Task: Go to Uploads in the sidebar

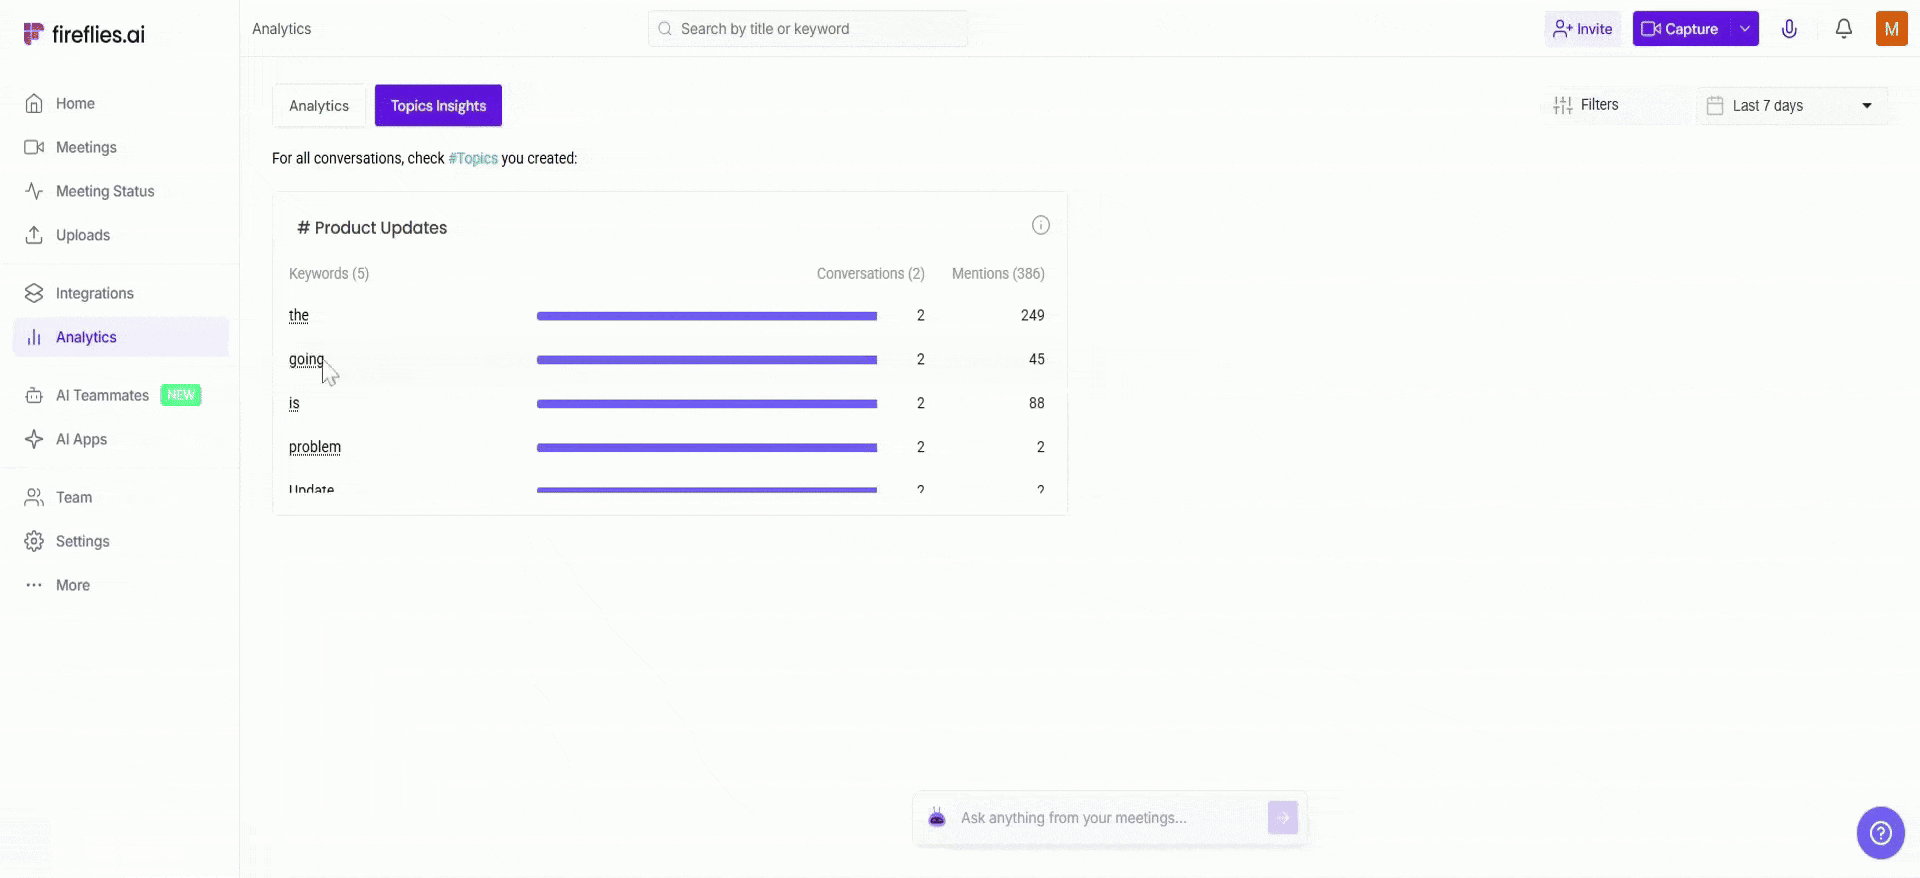Action: coord(82,235)
